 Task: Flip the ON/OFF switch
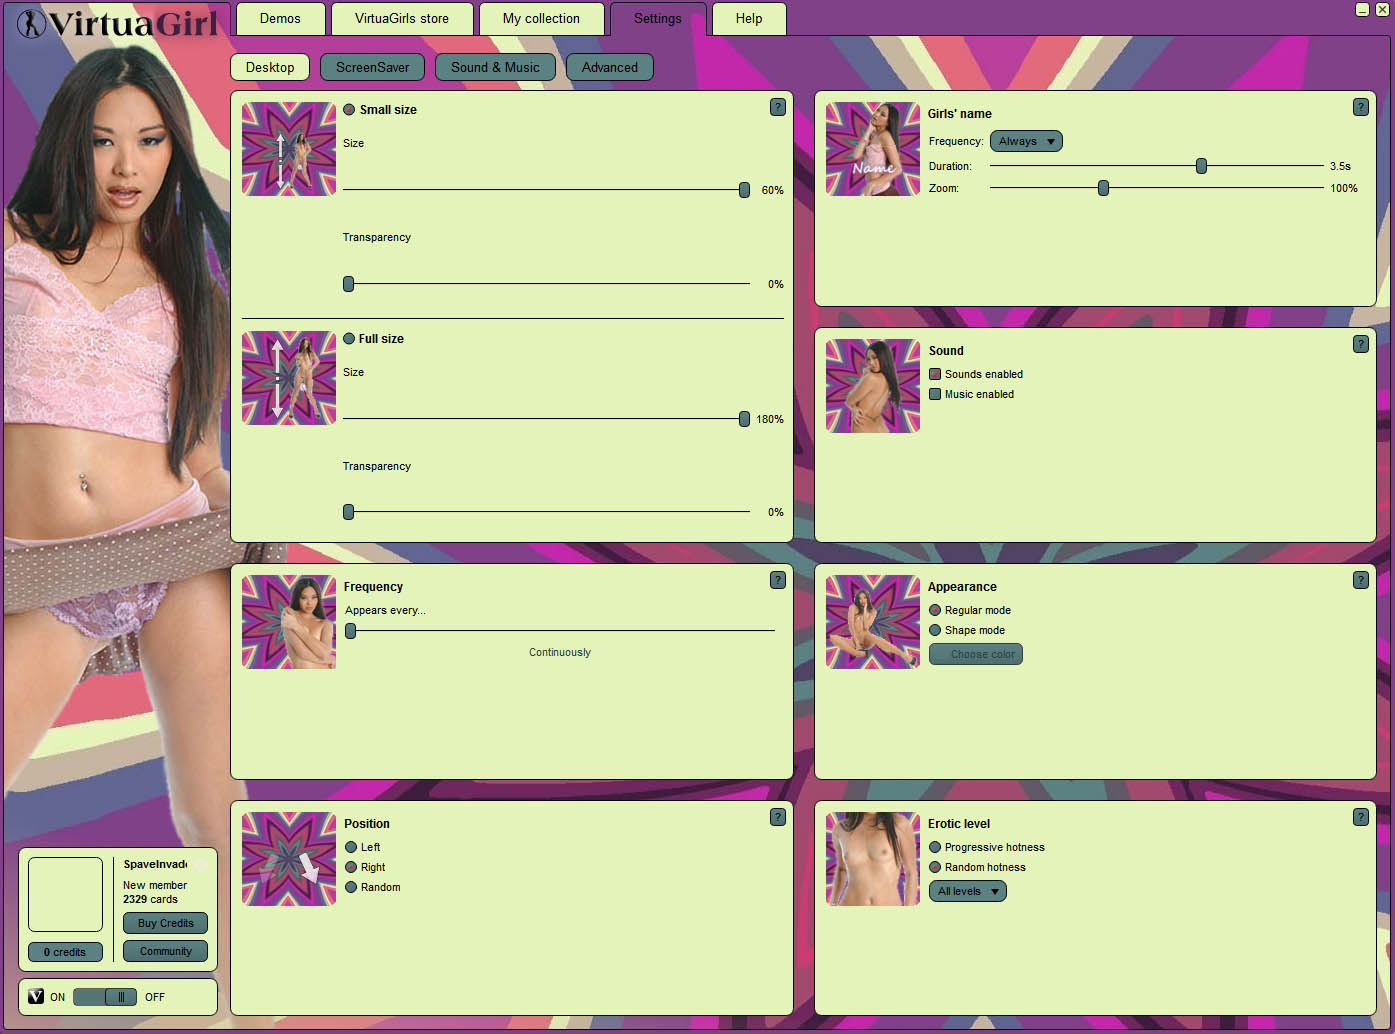coord(105,996)
